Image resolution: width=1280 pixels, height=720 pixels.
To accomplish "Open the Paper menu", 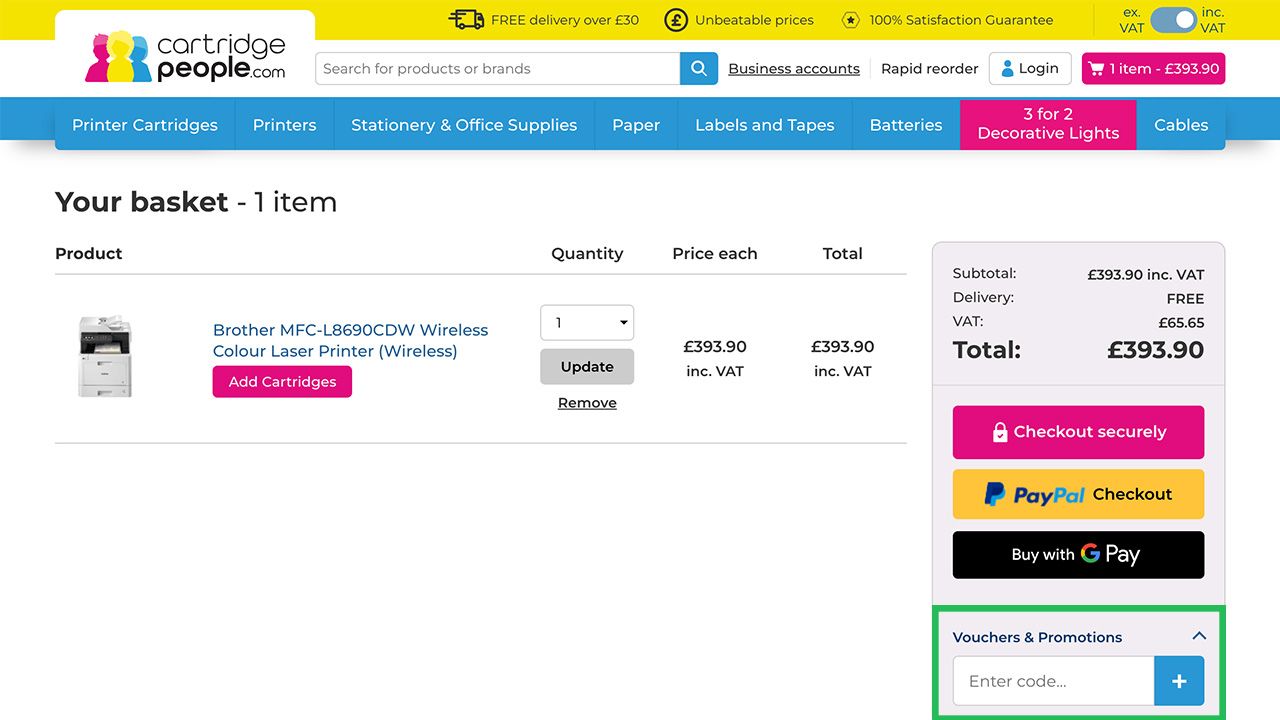I will coord(636,125).
